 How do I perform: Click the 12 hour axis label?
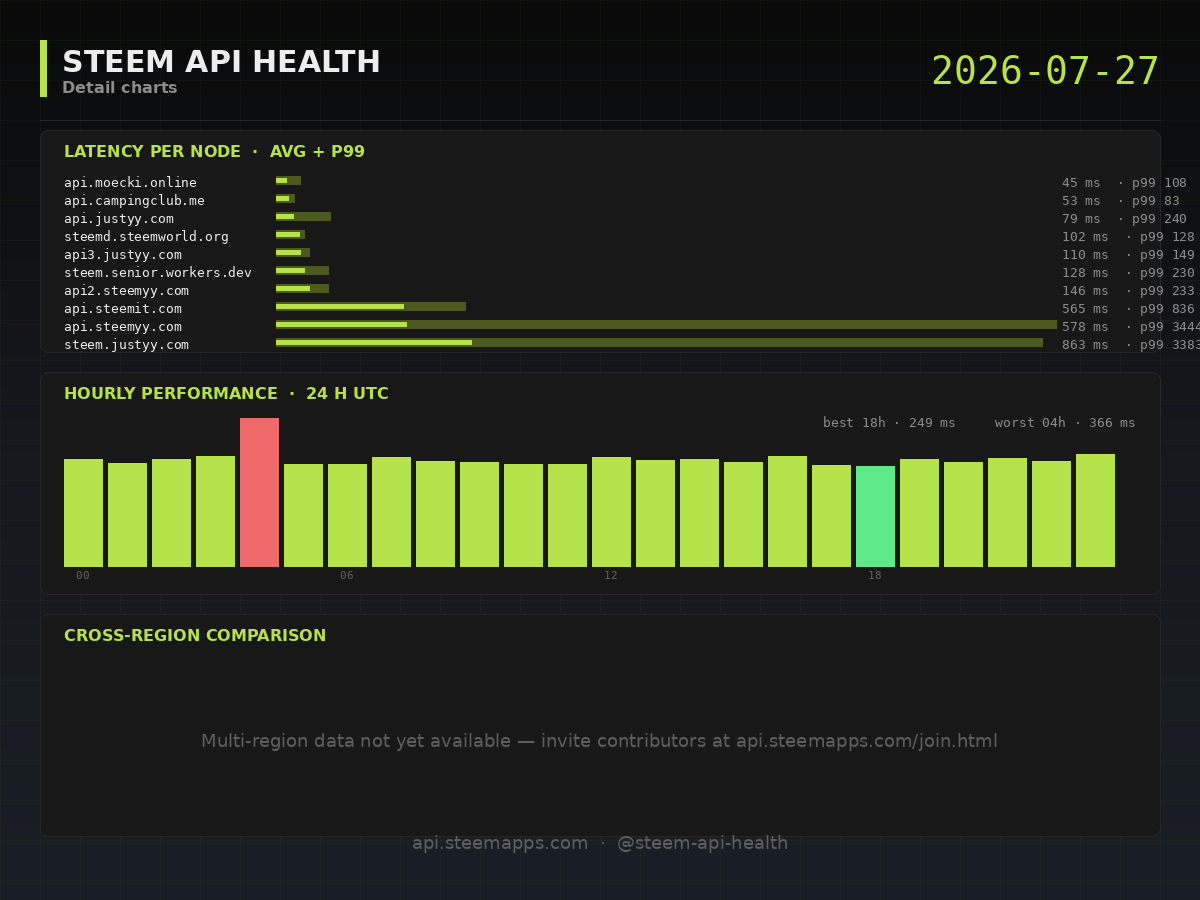[x=611, y=576]
